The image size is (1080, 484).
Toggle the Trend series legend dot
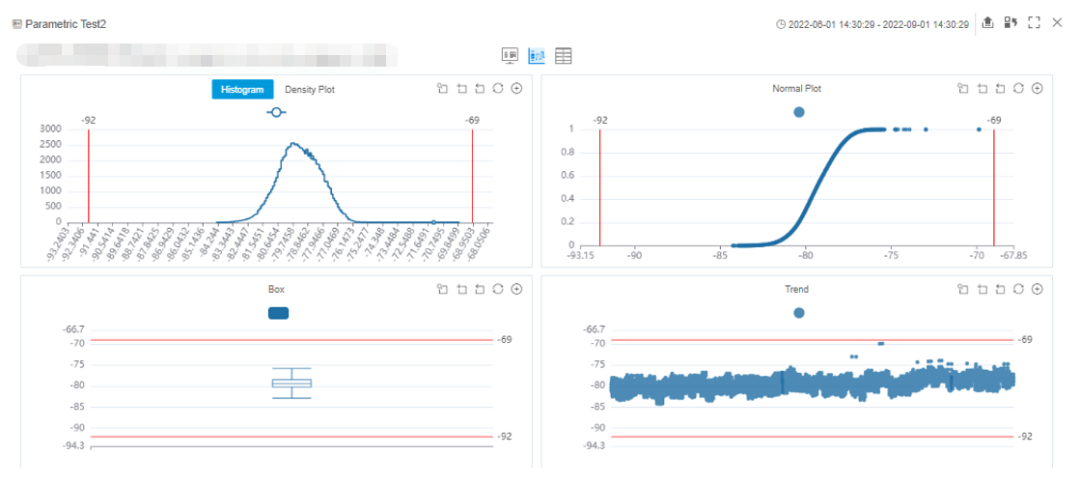tap(798, 313)
